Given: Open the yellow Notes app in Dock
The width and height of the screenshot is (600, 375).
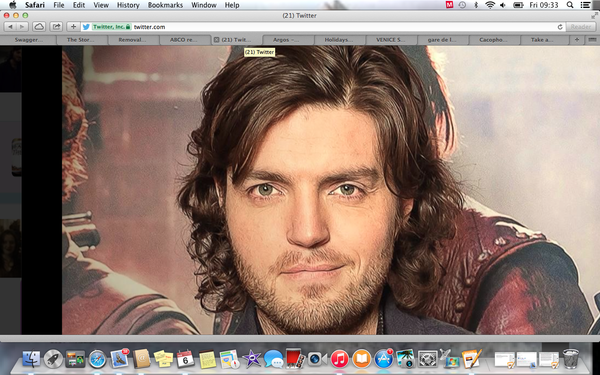Looking at the screenshot, I should (207, 359).
